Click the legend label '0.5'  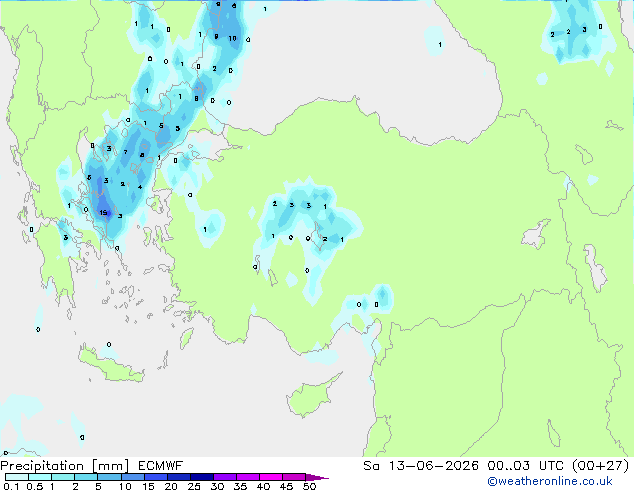coord(35,486)
